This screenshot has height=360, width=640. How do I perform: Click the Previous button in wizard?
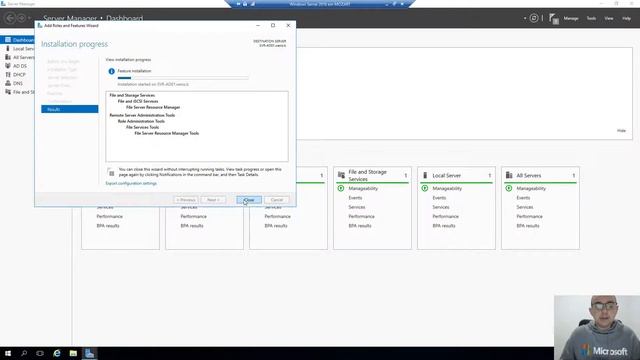tap(186, 200)
